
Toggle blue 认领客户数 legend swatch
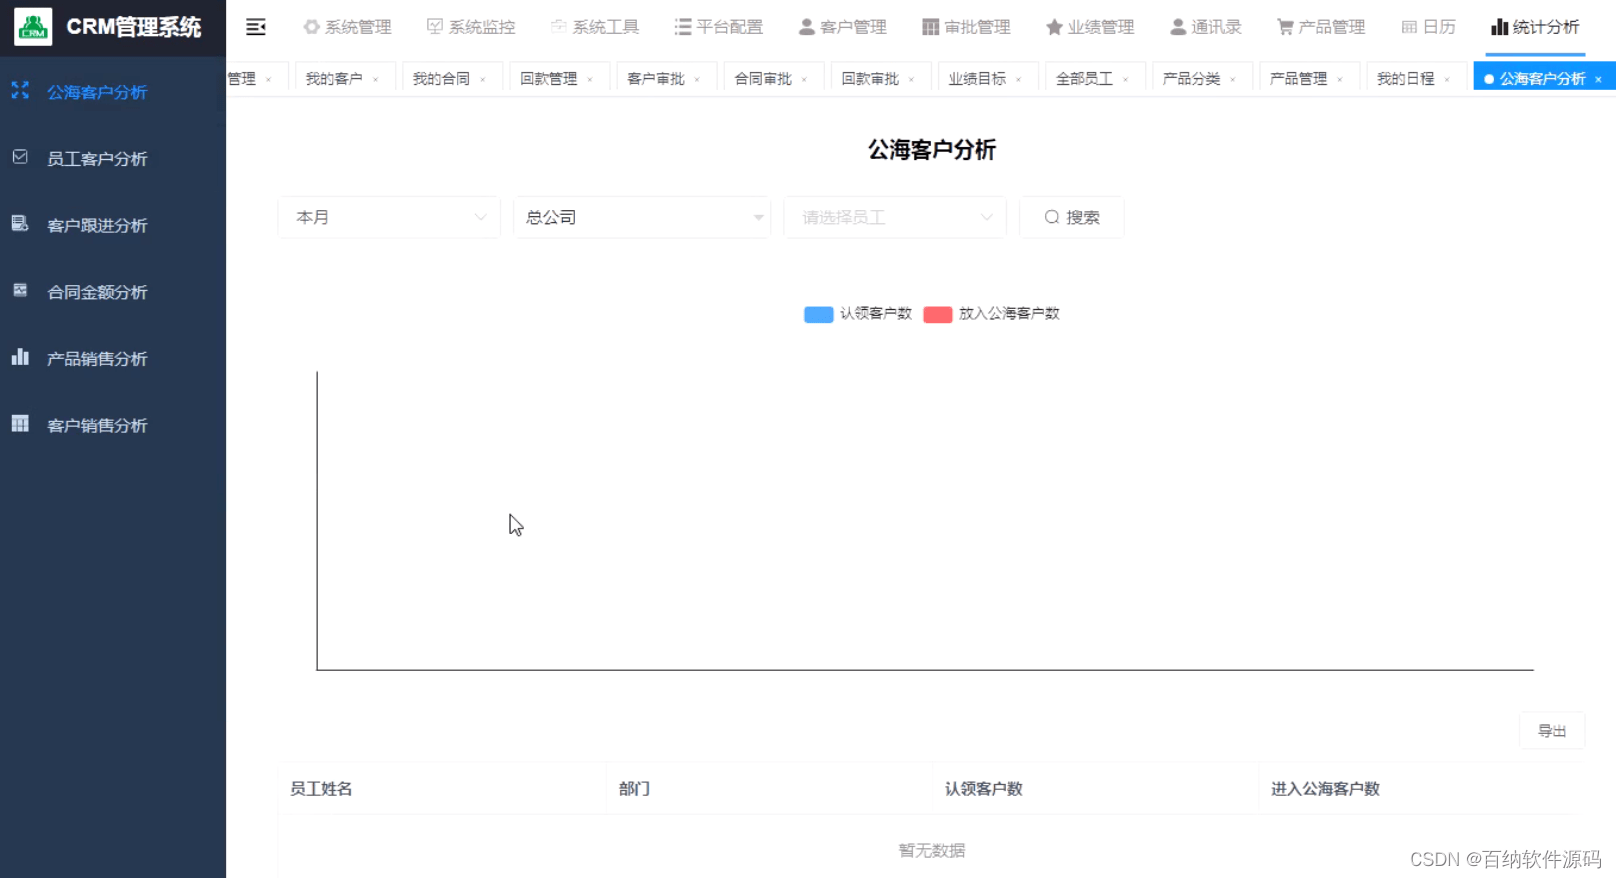pyautogui.click(x=818, y=314)
